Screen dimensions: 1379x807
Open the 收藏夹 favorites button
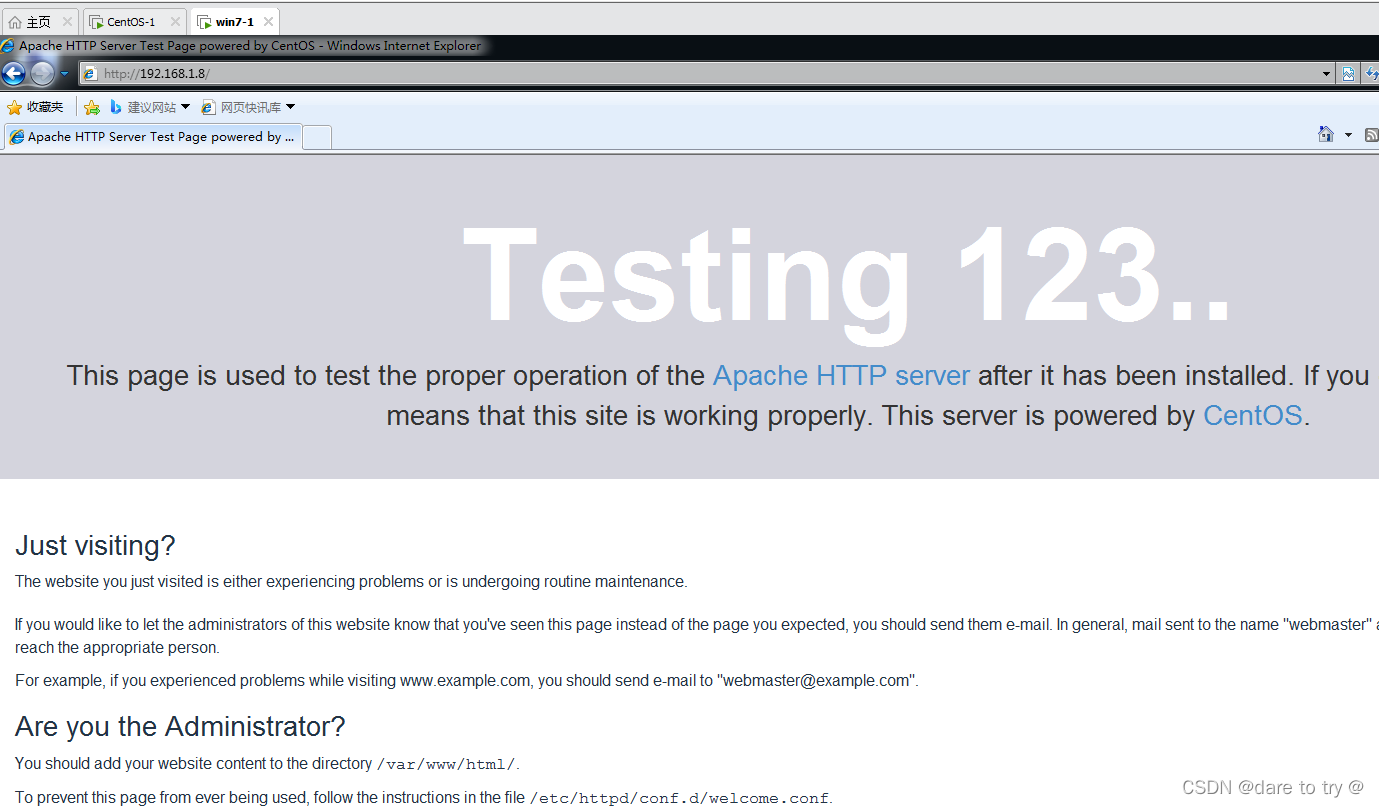coord(35,107)
